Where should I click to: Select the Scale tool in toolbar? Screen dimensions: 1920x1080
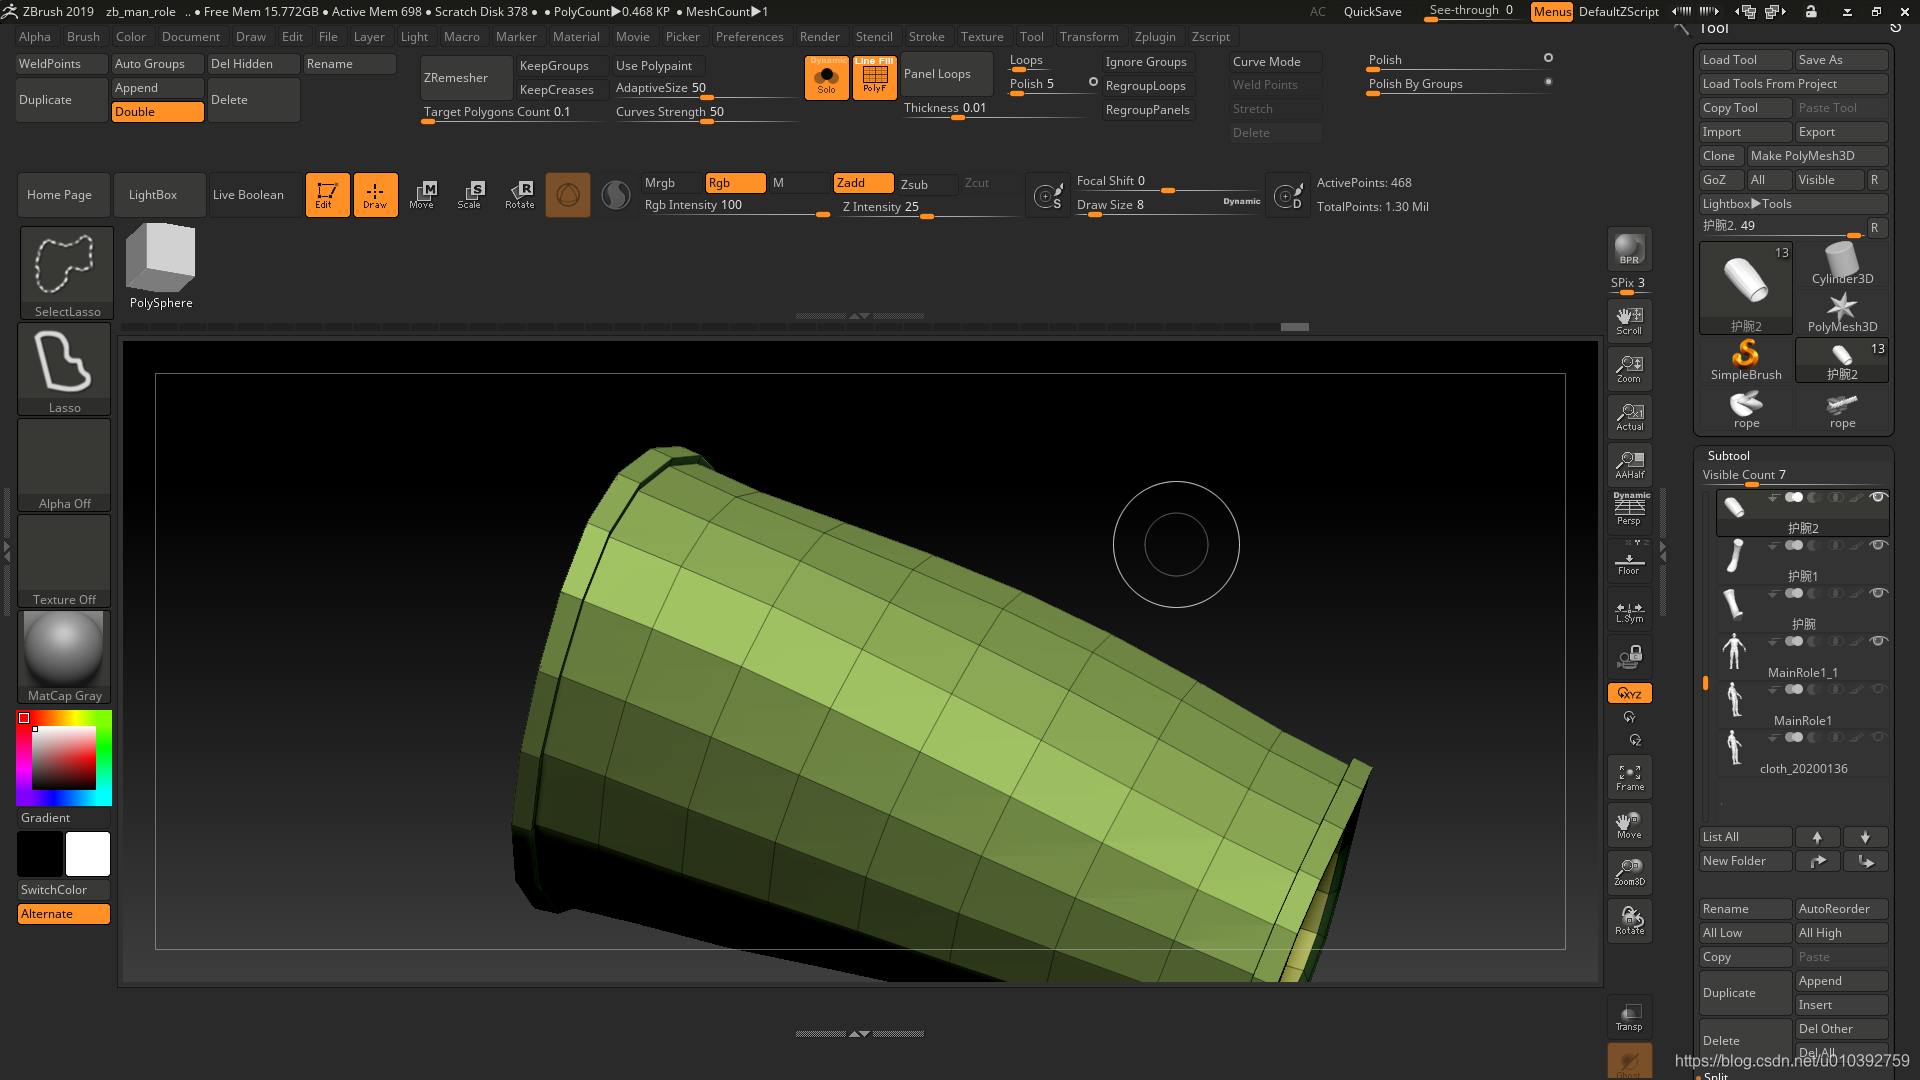coord(472,194)
